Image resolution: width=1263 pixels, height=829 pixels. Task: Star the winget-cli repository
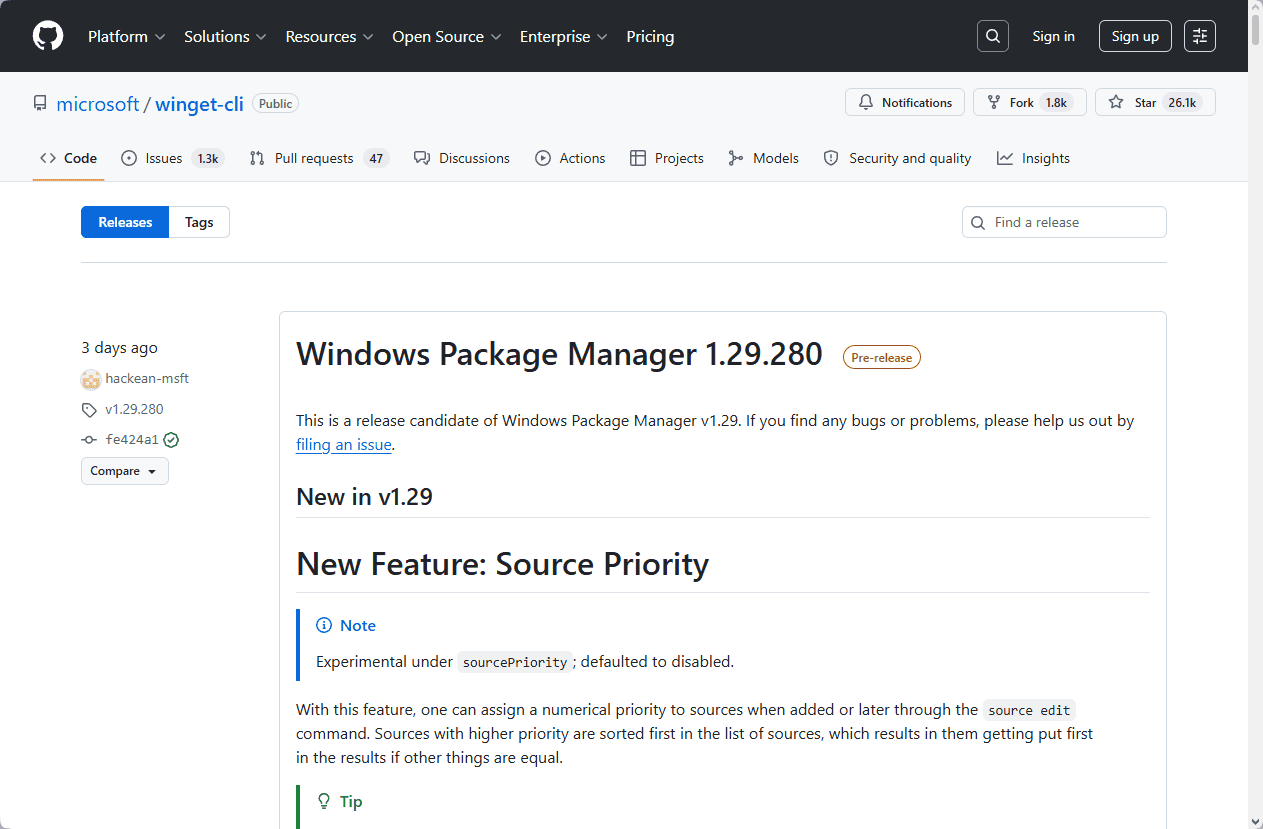click(1155, 102)
